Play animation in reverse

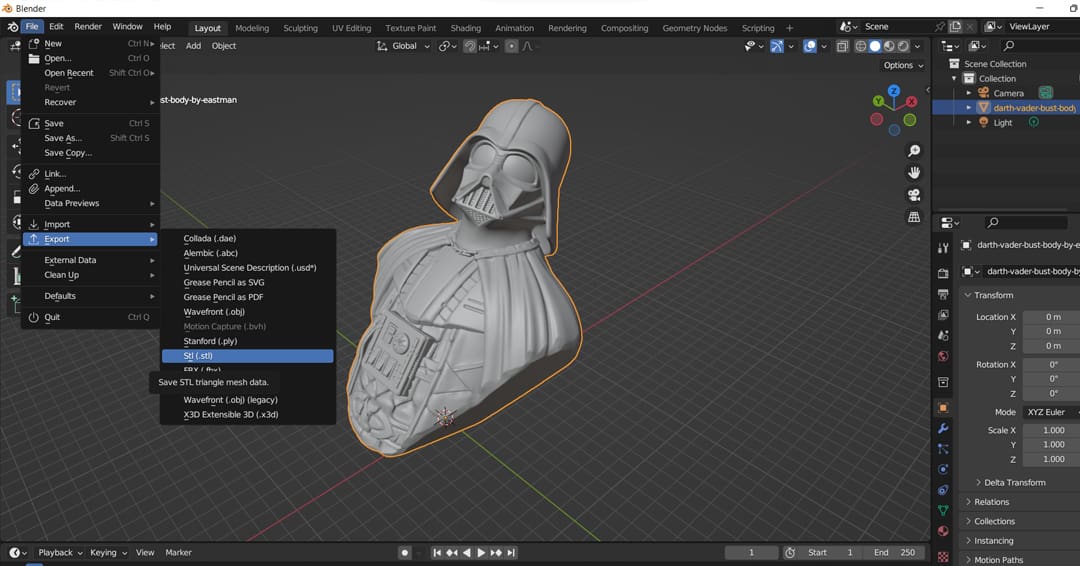(x=467, y=552)
